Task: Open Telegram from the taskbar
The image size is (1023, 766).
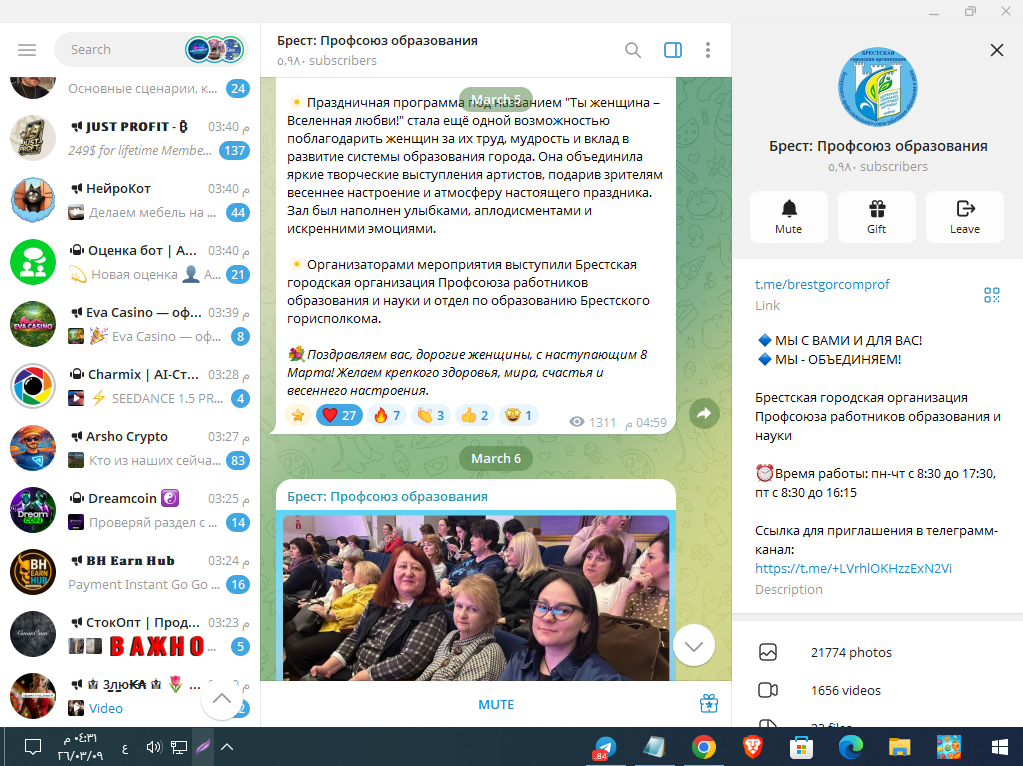Action: (605, 747)
